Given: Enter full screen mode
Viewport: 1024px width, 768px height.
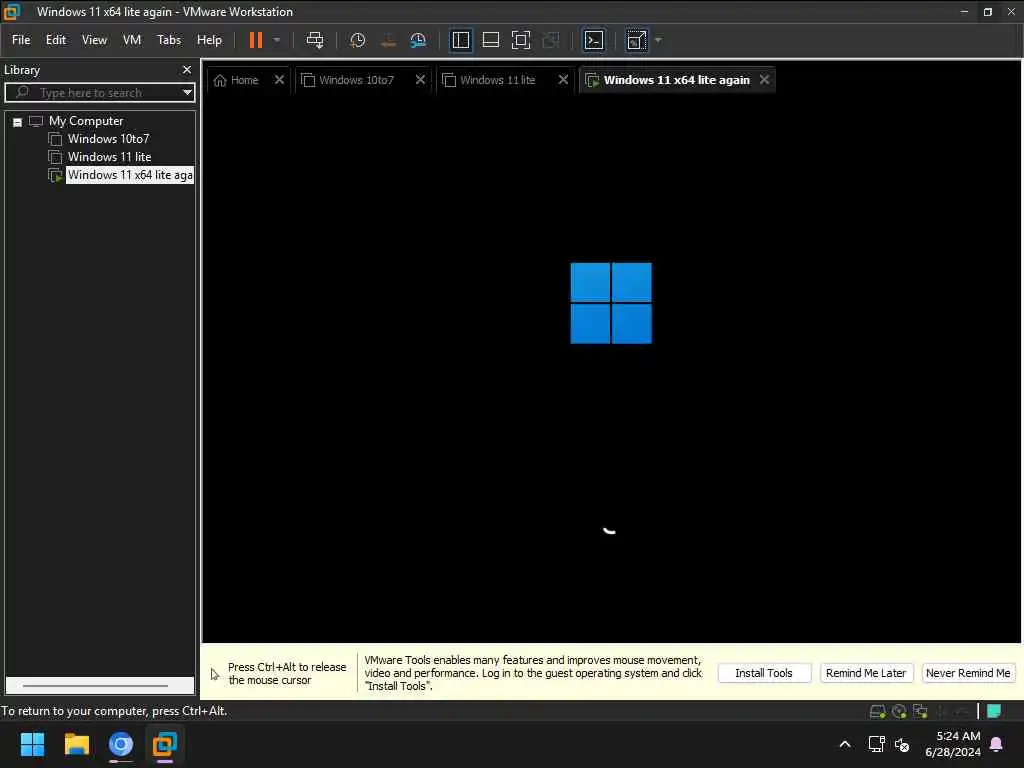Looking at the screenshot, I should coord(520,40).
